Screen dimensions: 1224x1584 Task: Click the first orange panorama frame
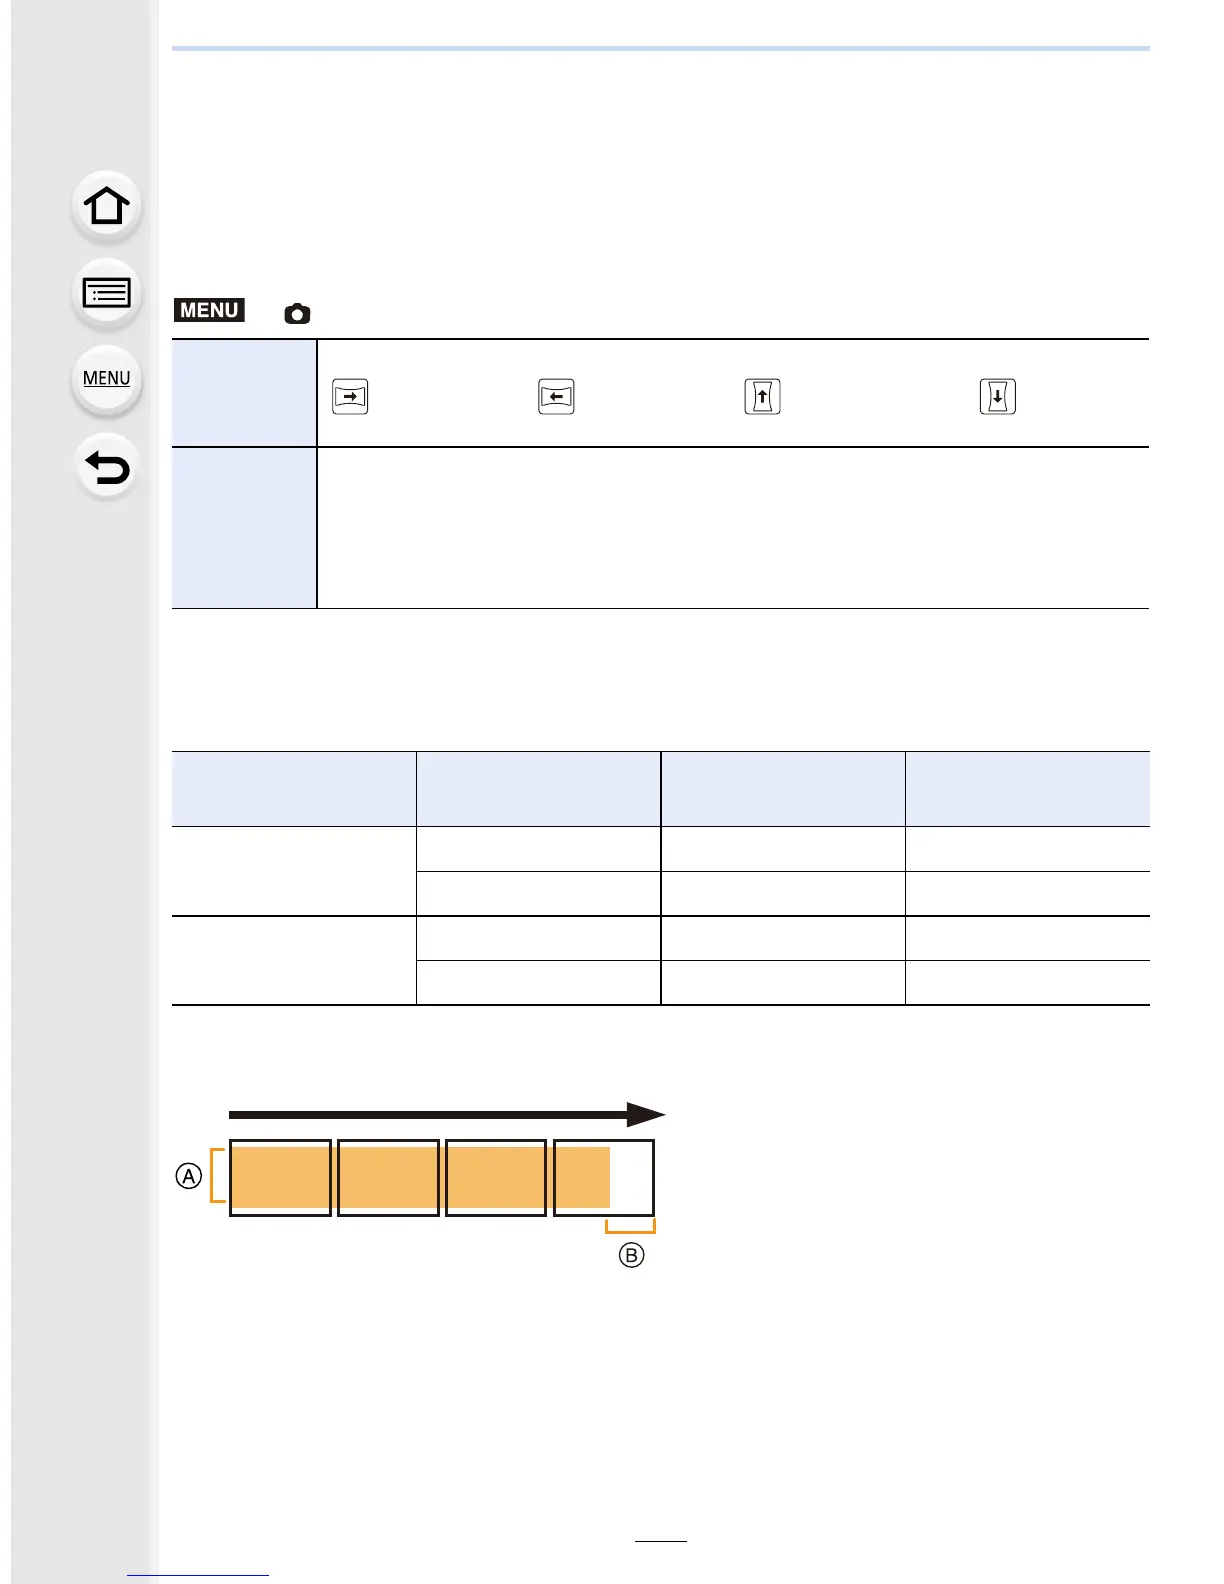point(280,1178)
